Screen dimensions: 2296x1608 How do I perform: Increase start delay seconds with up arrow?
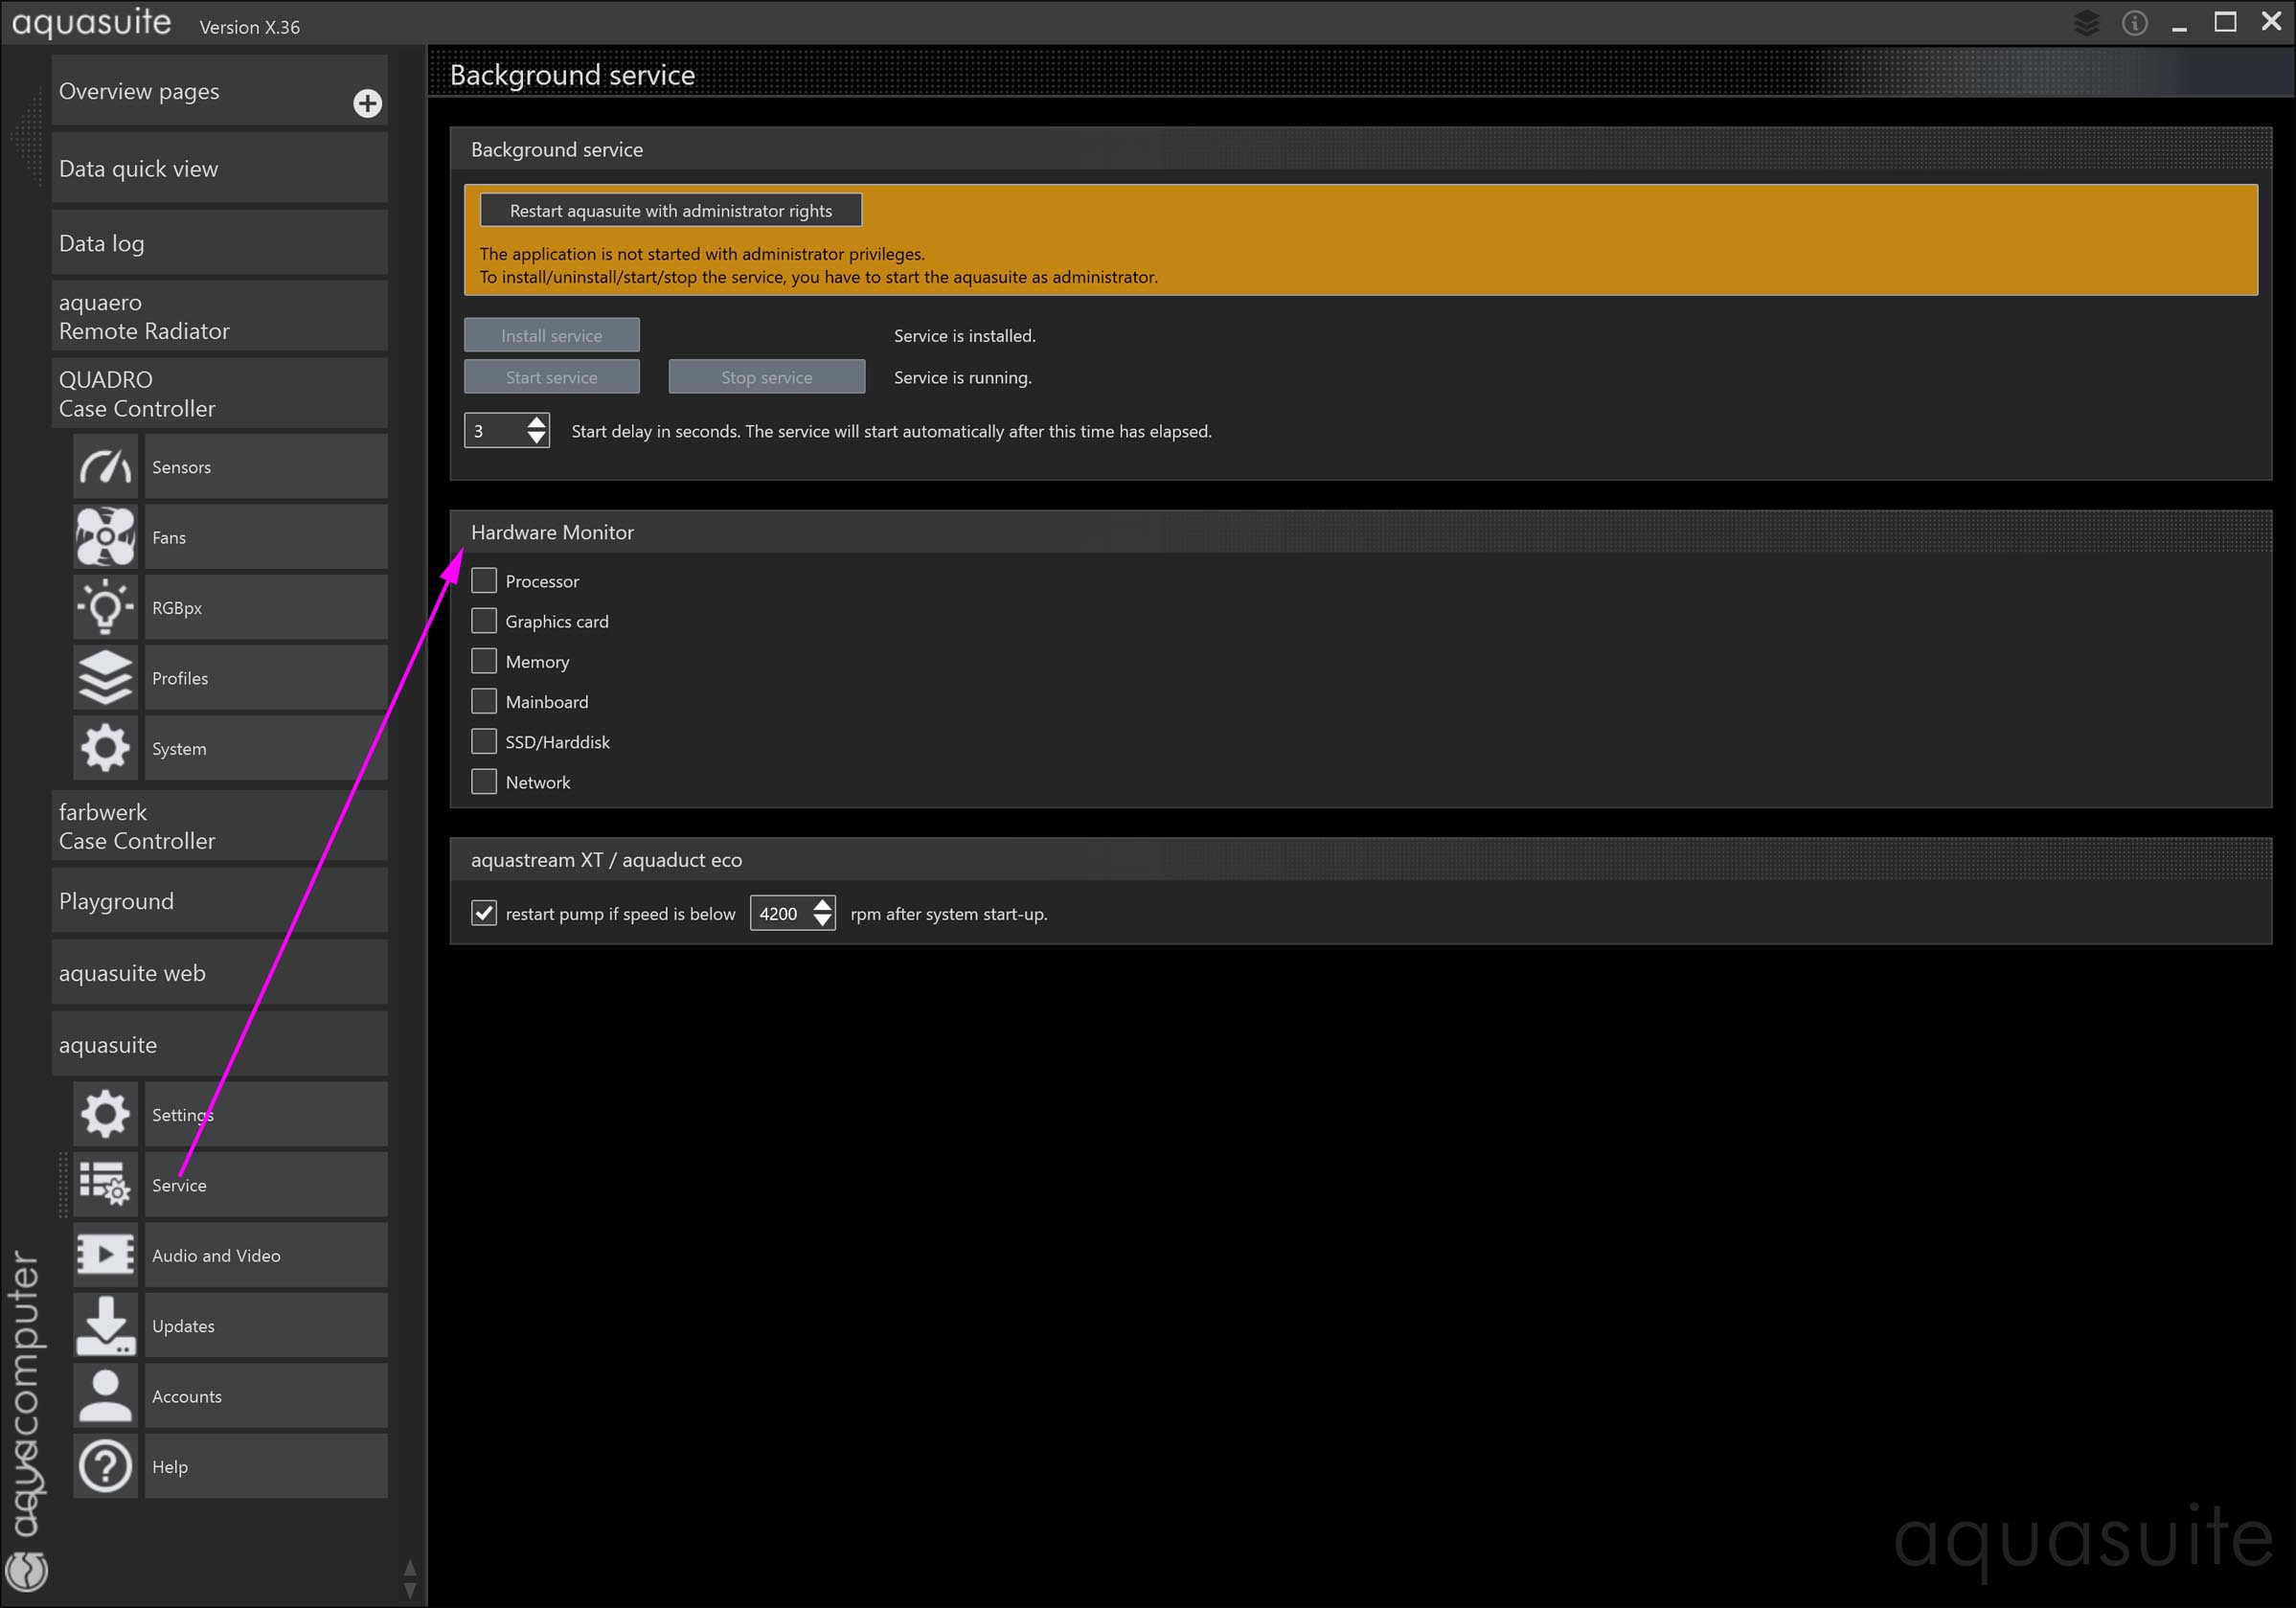[537, 423]
